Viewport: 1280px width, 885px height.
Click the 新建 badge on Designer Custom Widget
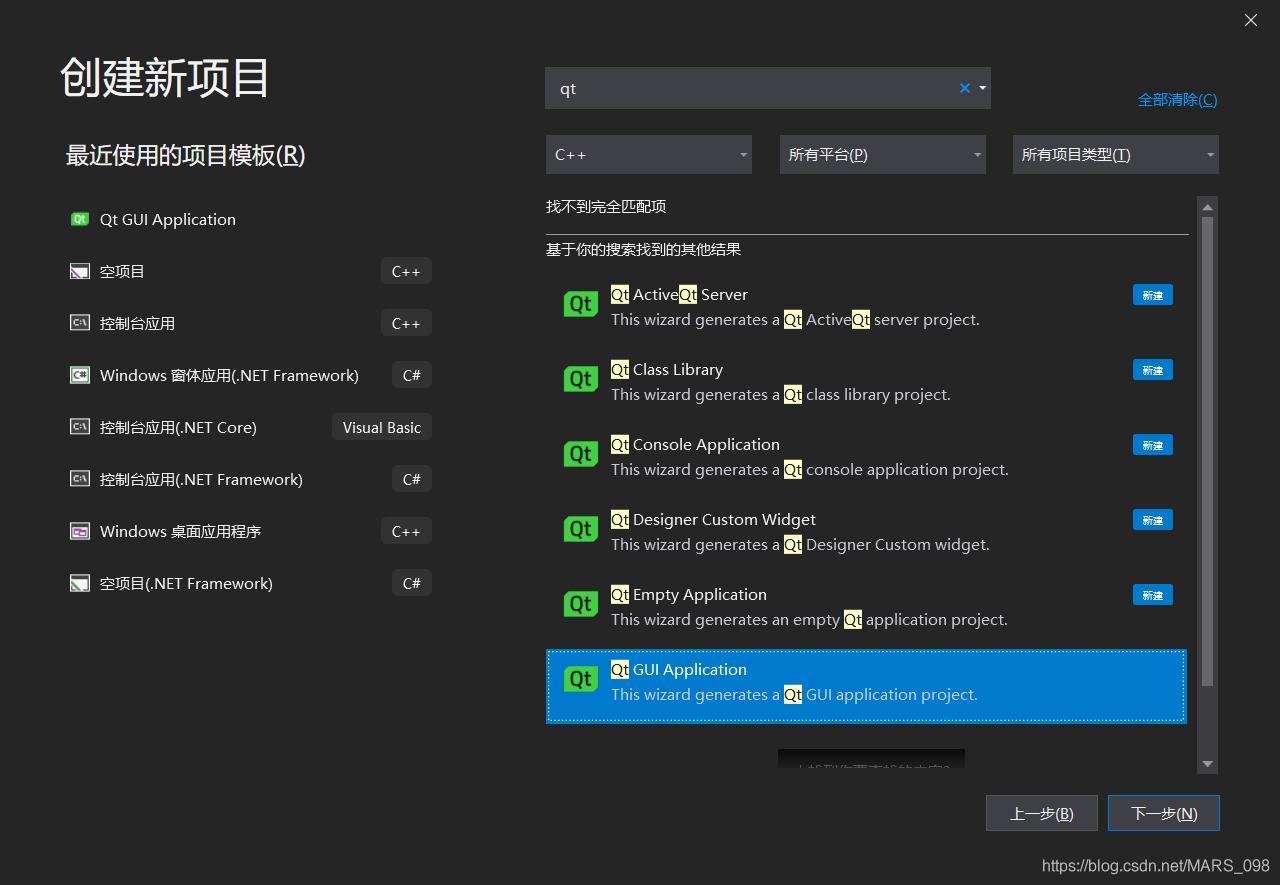click(1152, 520)
